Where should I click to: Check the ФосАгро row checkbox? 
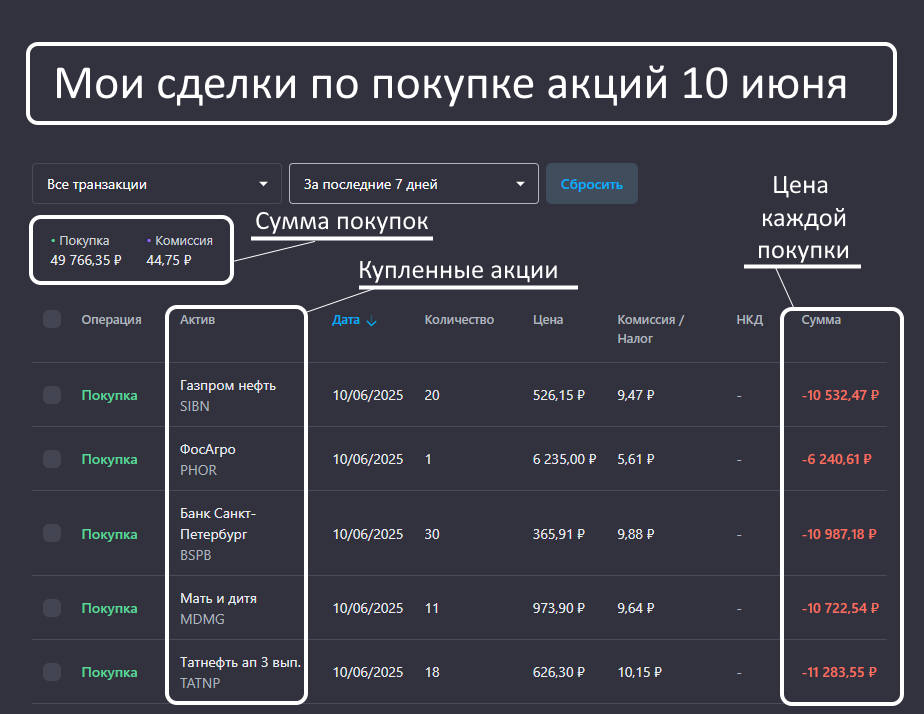52,459
